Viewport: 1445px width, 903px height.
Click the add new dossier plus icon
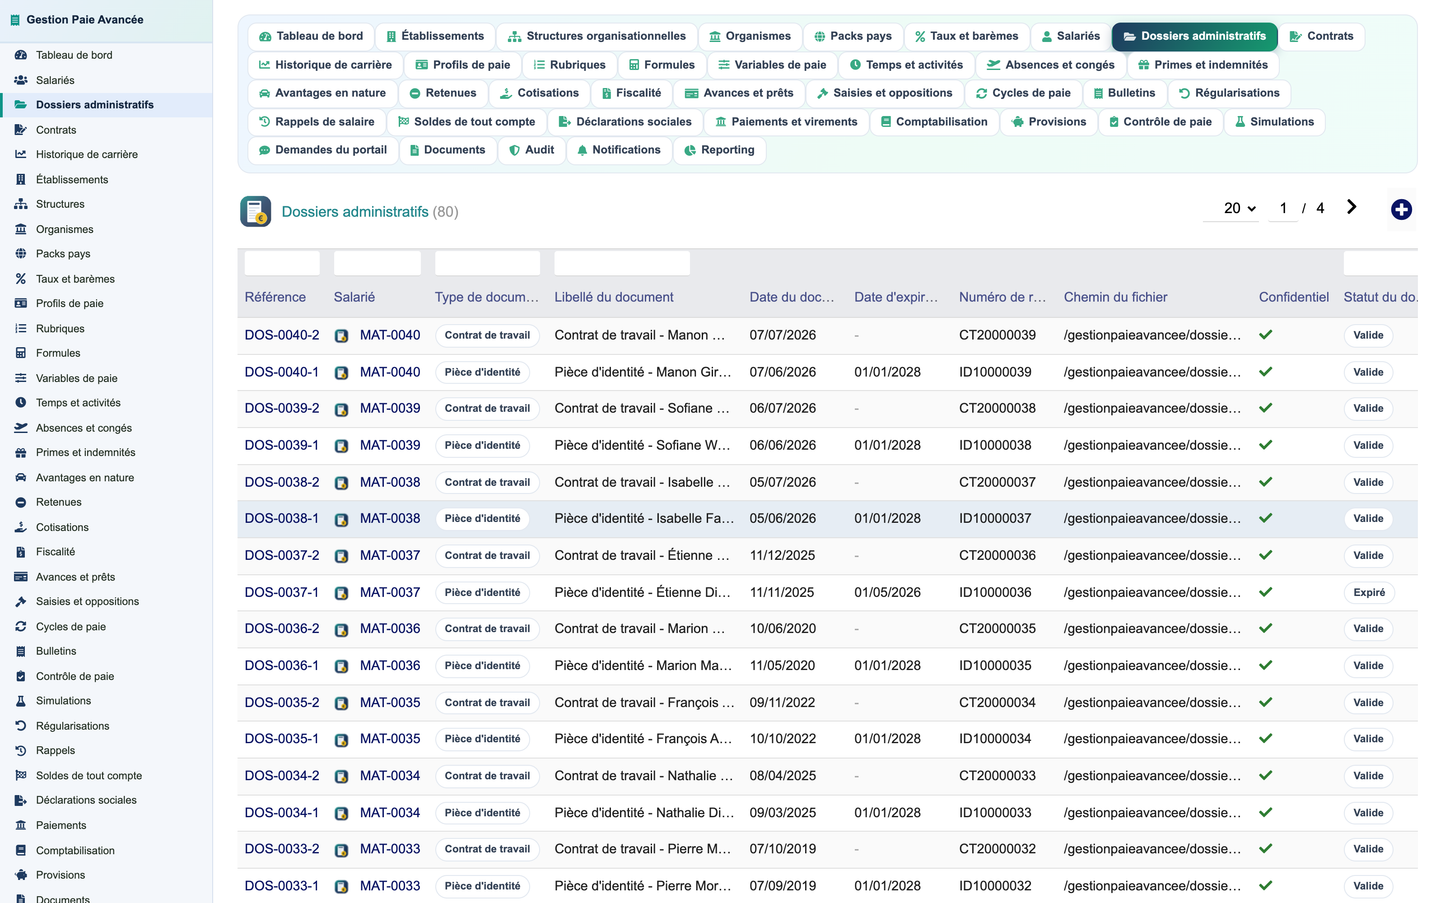pos(1401,209)
